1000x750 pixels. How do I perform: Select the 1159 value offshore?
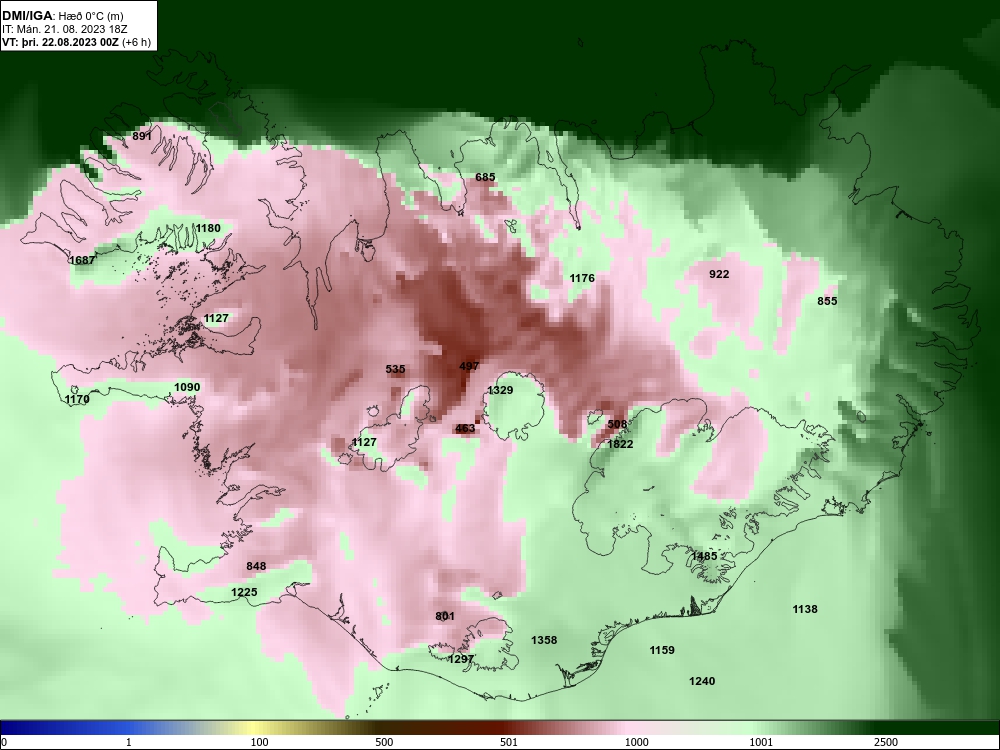(662, 650)
